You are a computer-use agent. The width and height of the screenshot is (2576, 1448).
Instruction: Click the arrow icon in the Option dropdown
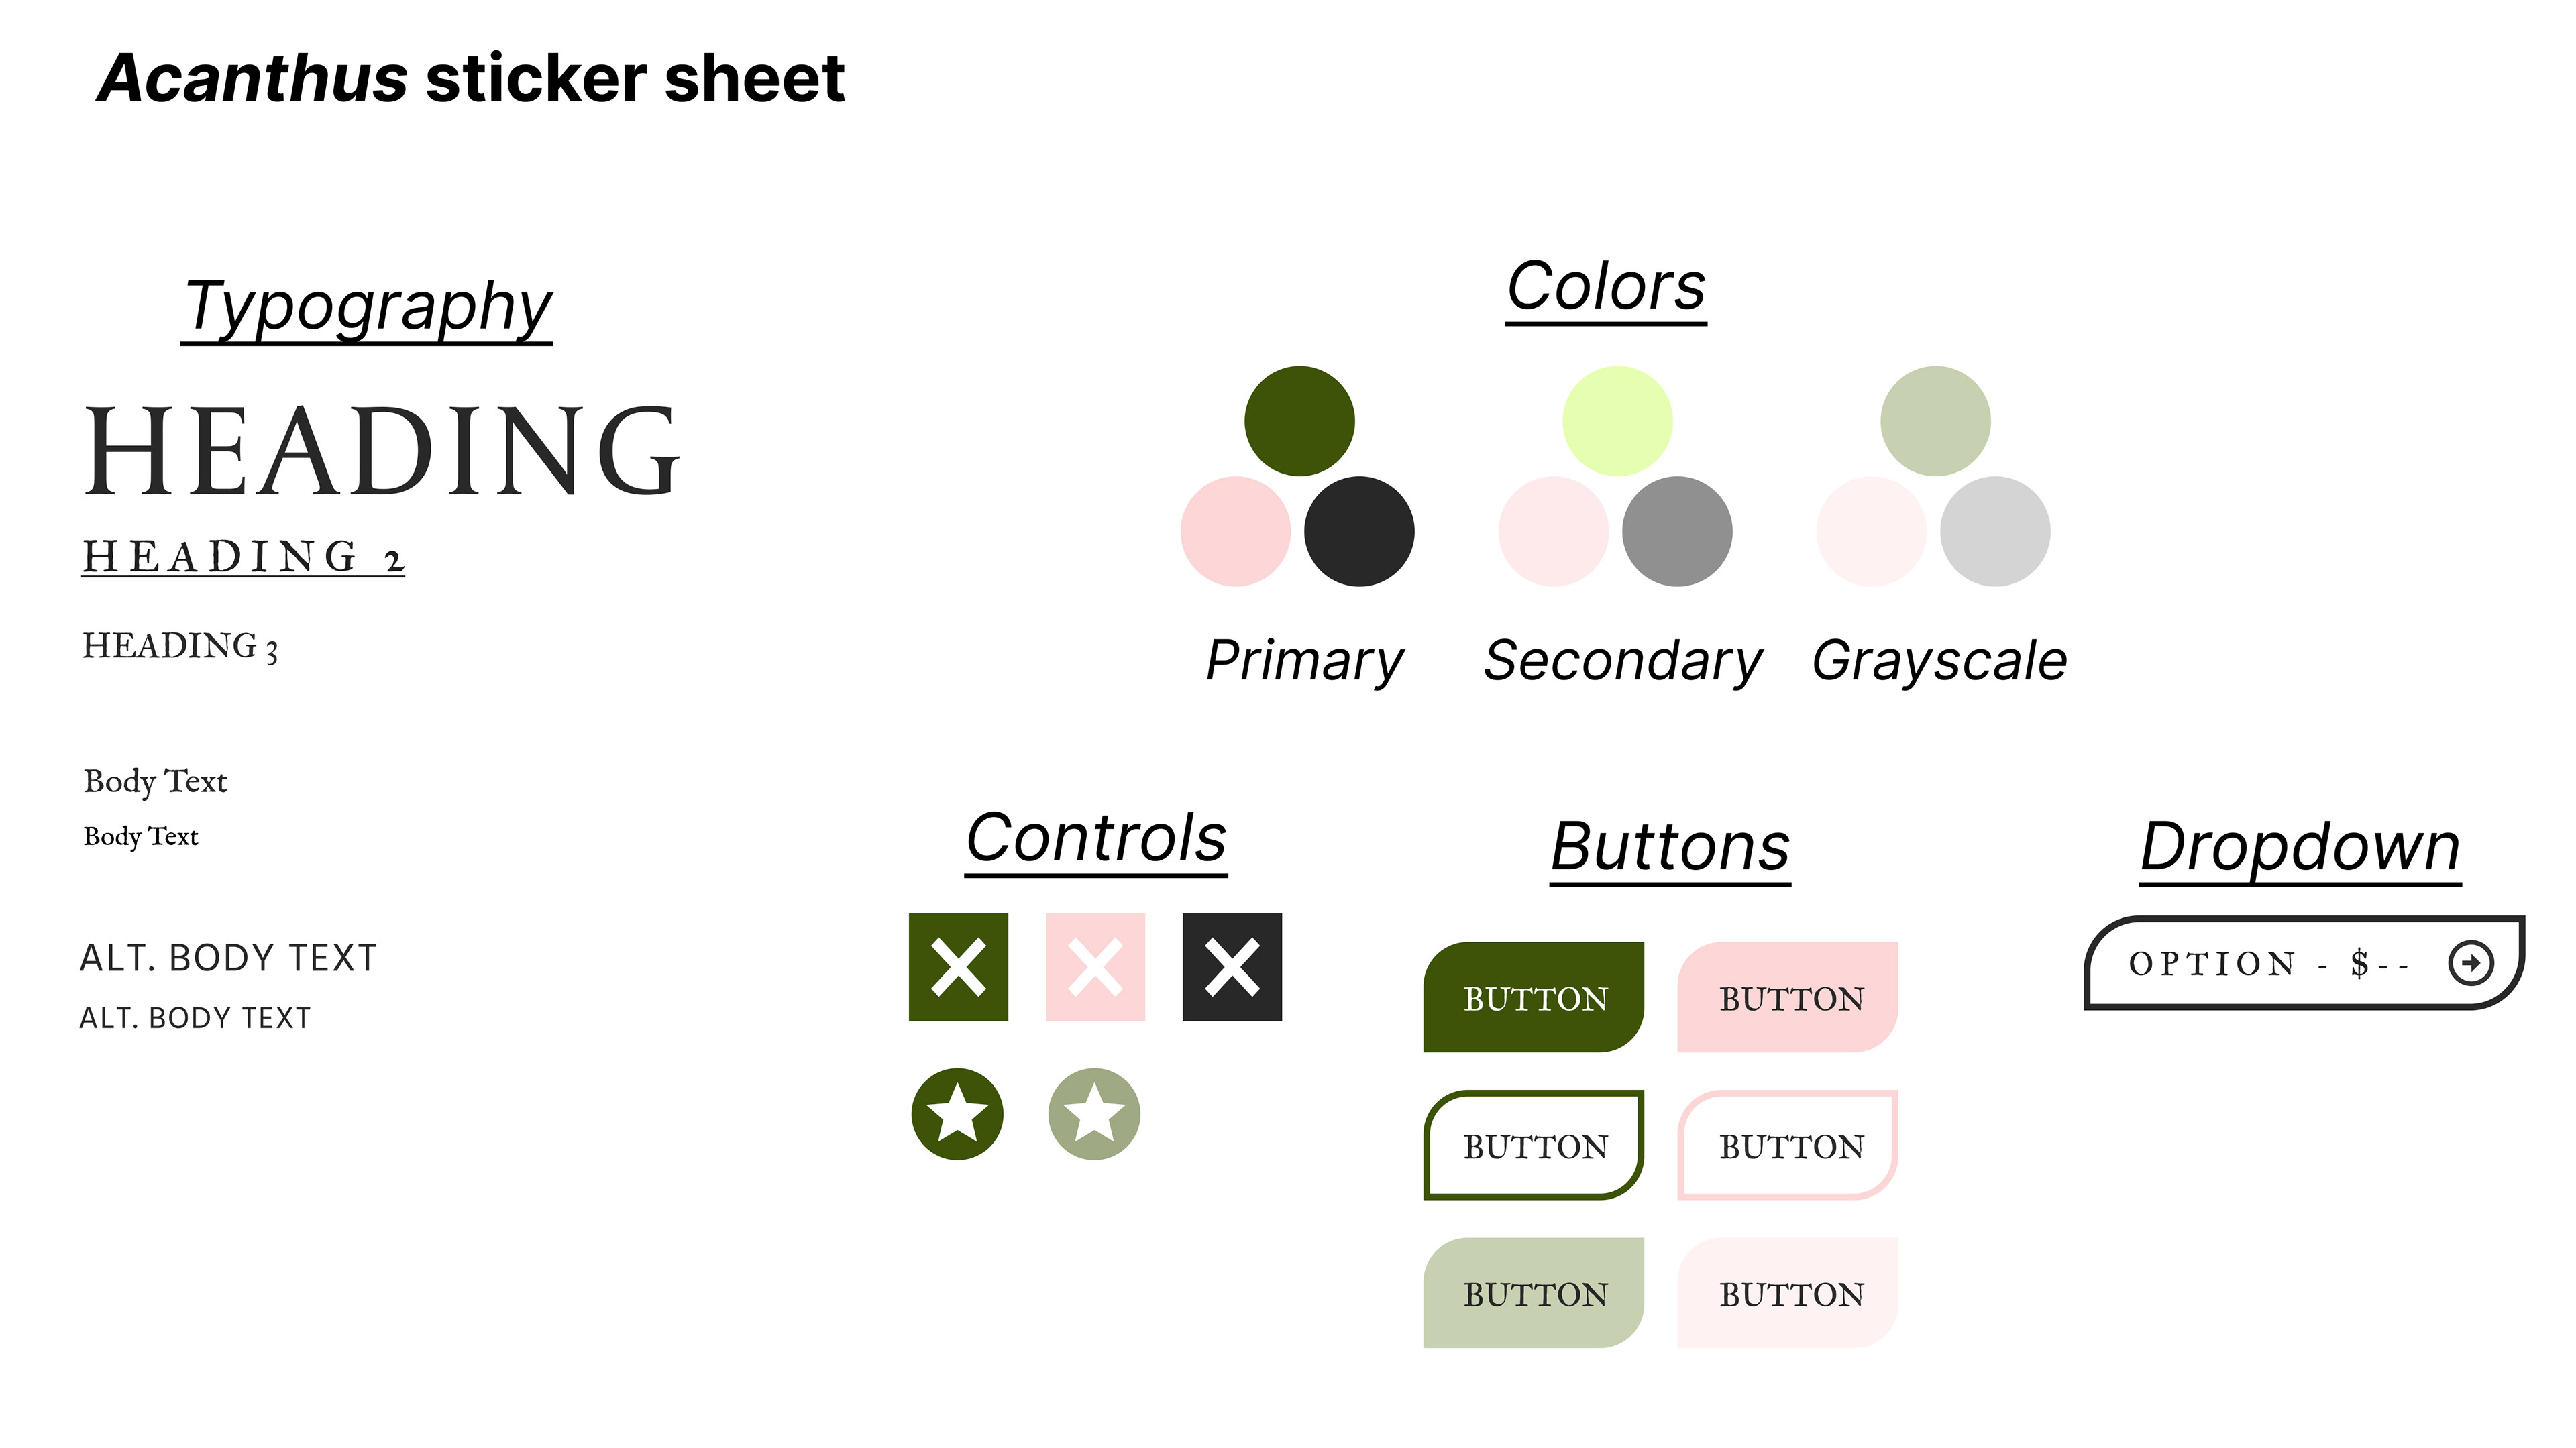[x=2471, y=963]
